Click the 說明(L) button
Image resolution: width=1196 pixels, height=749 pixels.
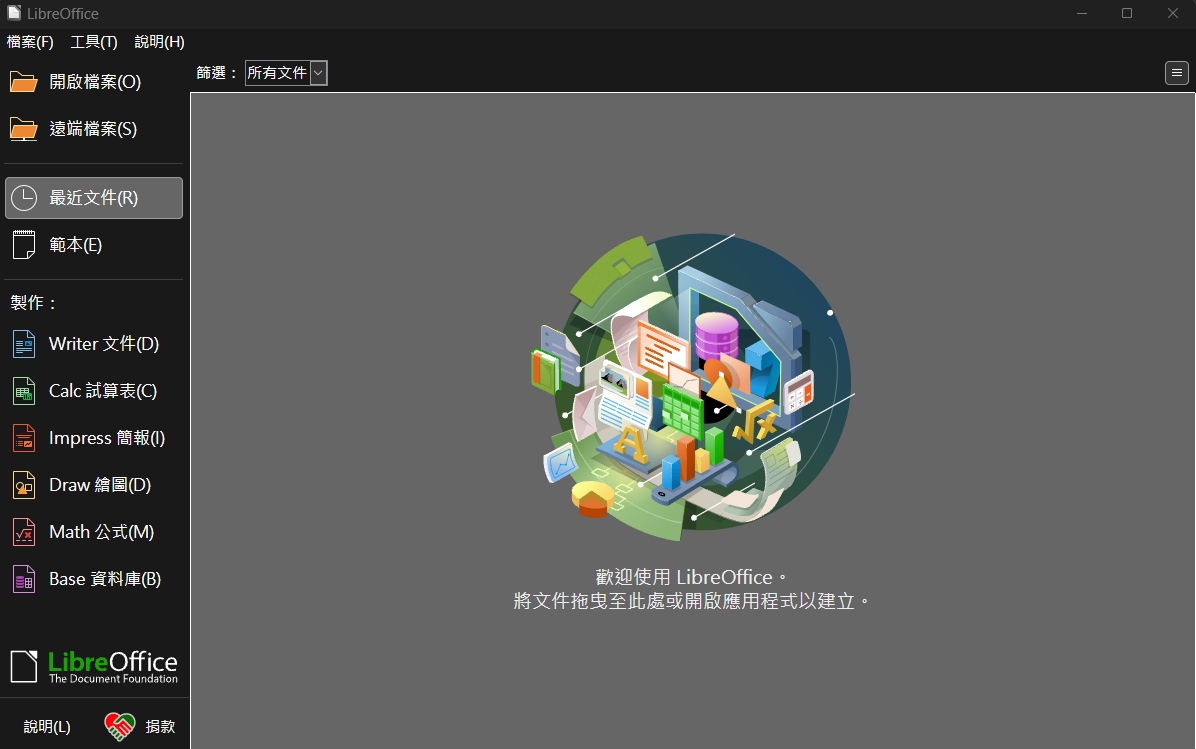(47, 727)
